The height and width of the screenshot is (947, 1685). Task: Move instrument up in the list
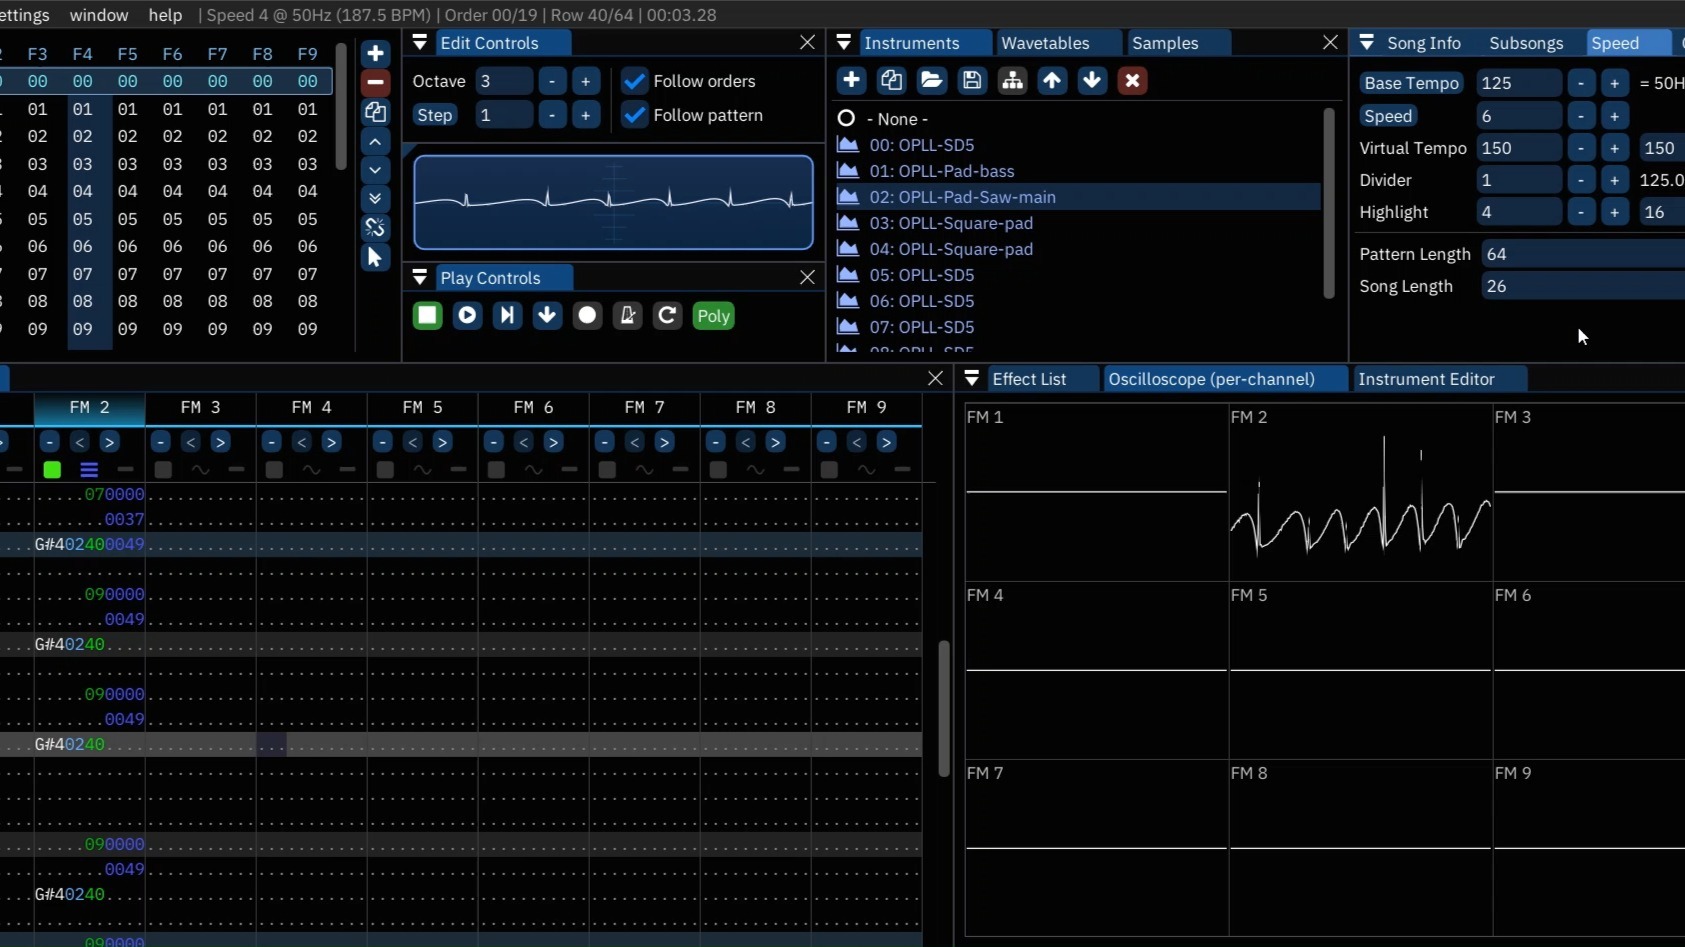tap(1052, 81)
